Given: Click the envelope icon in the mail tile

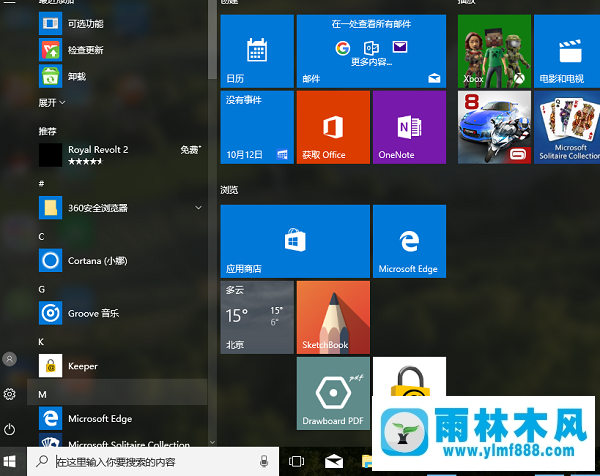Looking at the screenshot, I should pos(400,47).
